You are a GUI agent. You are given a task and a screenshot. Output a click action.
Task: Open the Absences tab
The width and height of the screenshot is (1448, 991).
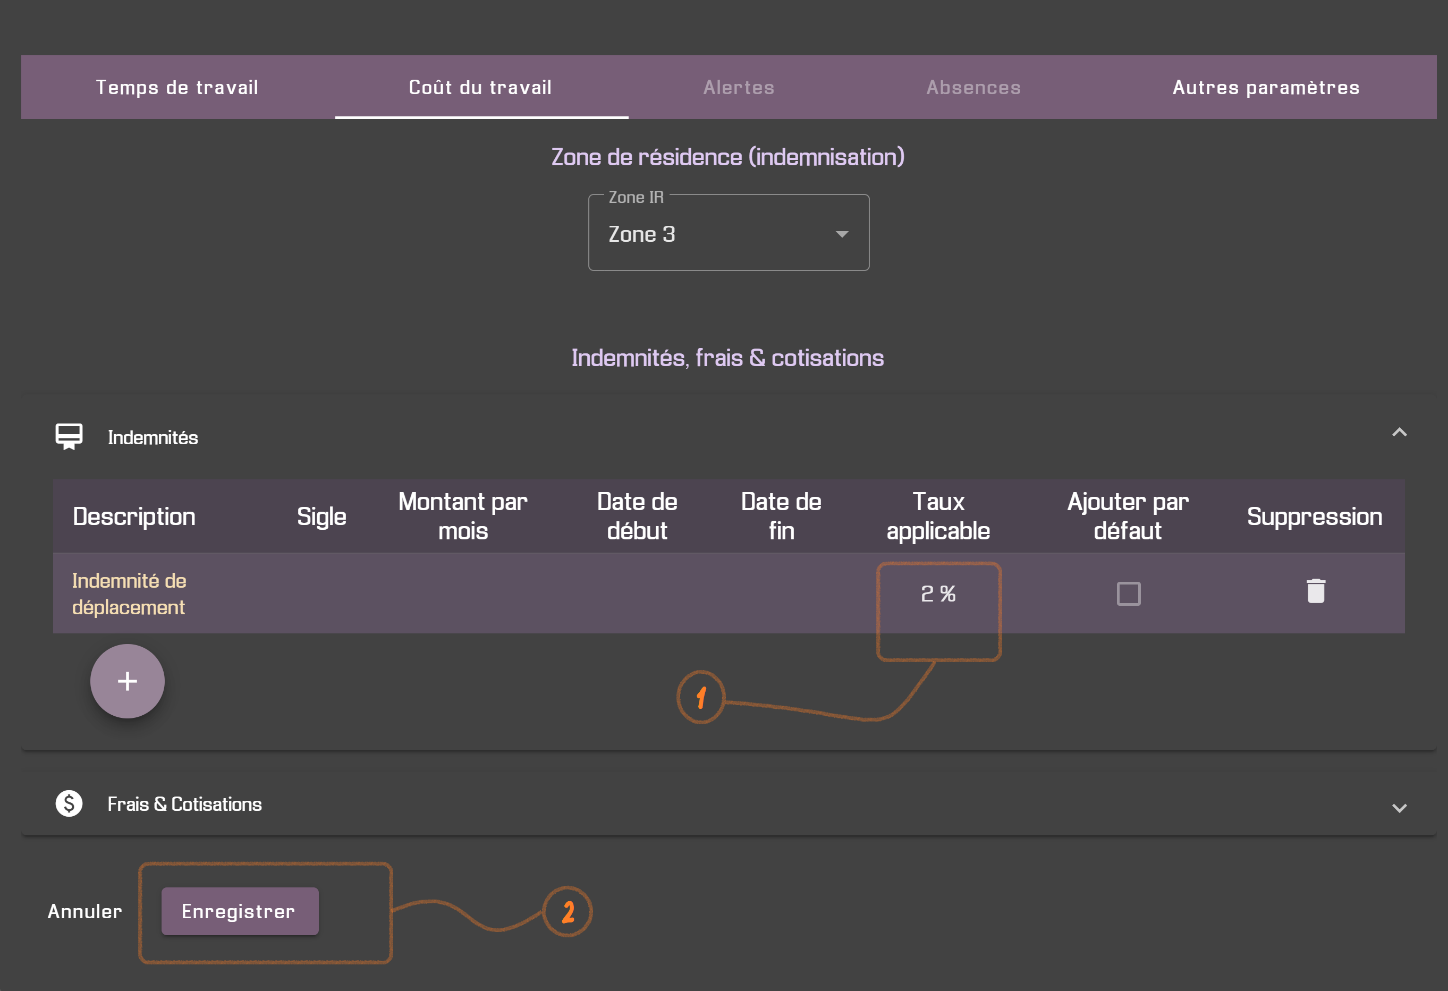pos(973,87)
